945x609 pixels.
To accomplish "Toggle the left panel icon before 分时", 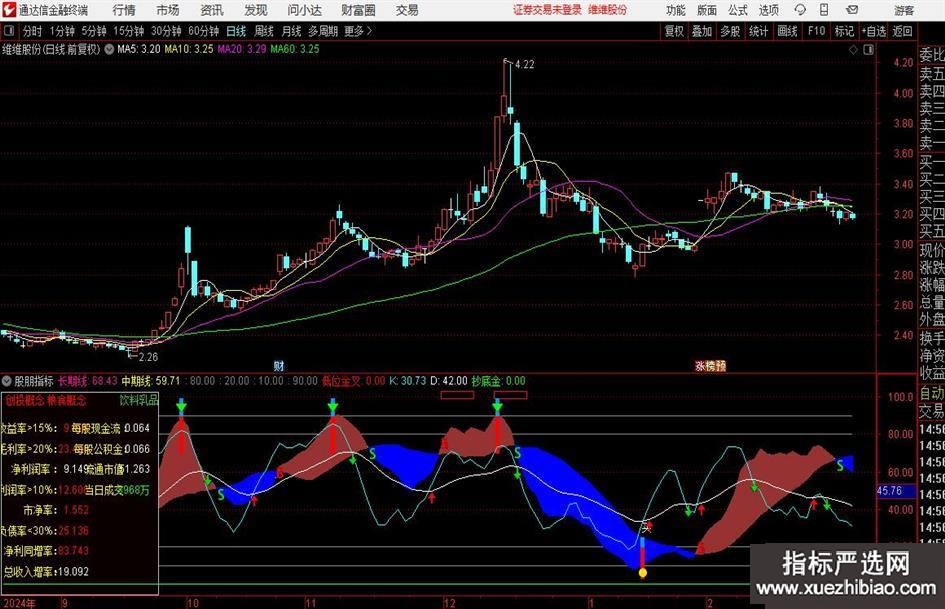I will 9,31.
